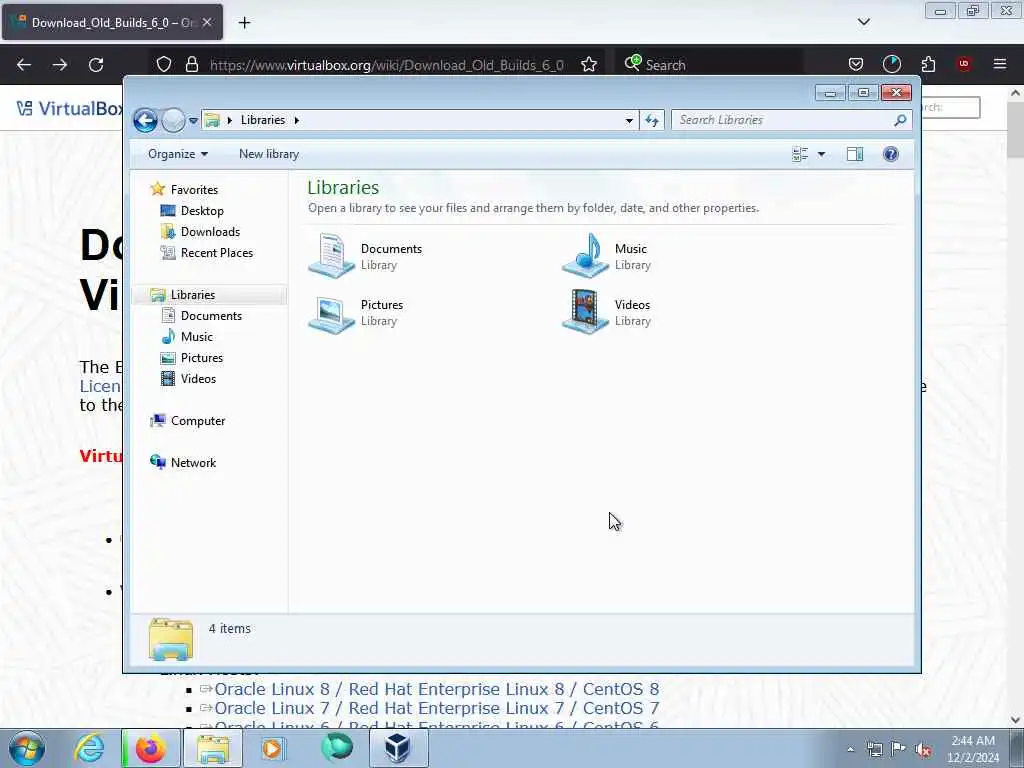Screen dimensions: 1024x768
Task: Reload the page in Firefox
Action: pyautogui.click(x=96, y=65)
